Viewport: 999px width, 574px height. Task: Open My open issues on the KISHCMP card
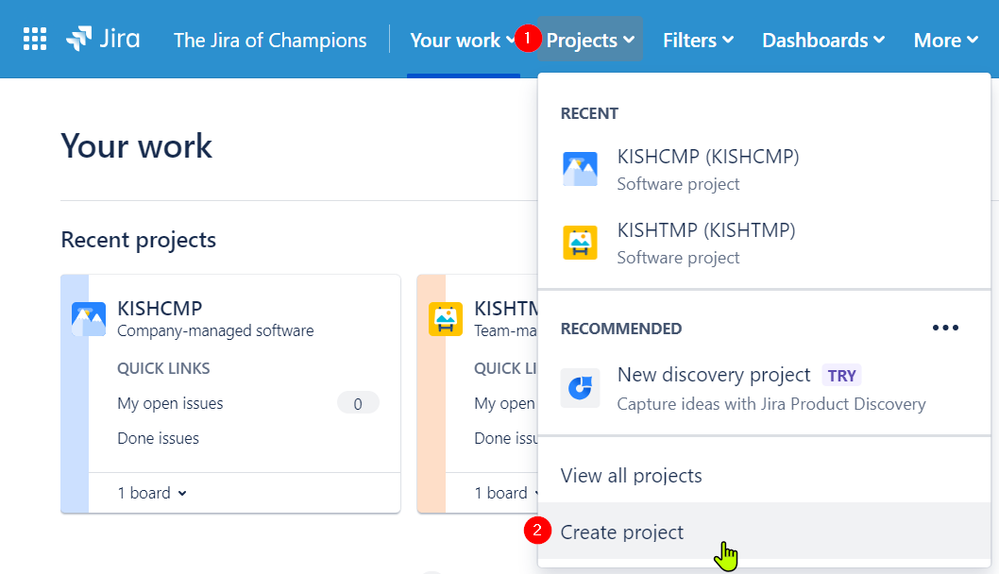pyautogui.click(x=170, y=403)
